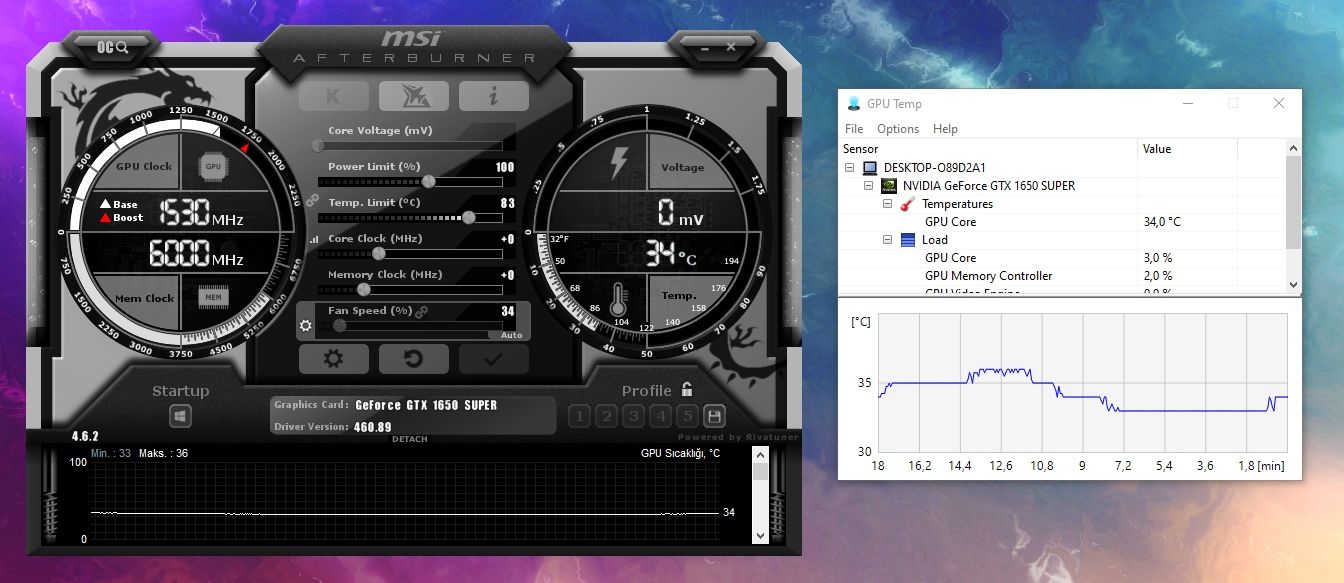Click the curve editor bars icon beside Core Clock
Image resolution: width=1344 pixels, height=583 pixels.
(x=312, y=240)
